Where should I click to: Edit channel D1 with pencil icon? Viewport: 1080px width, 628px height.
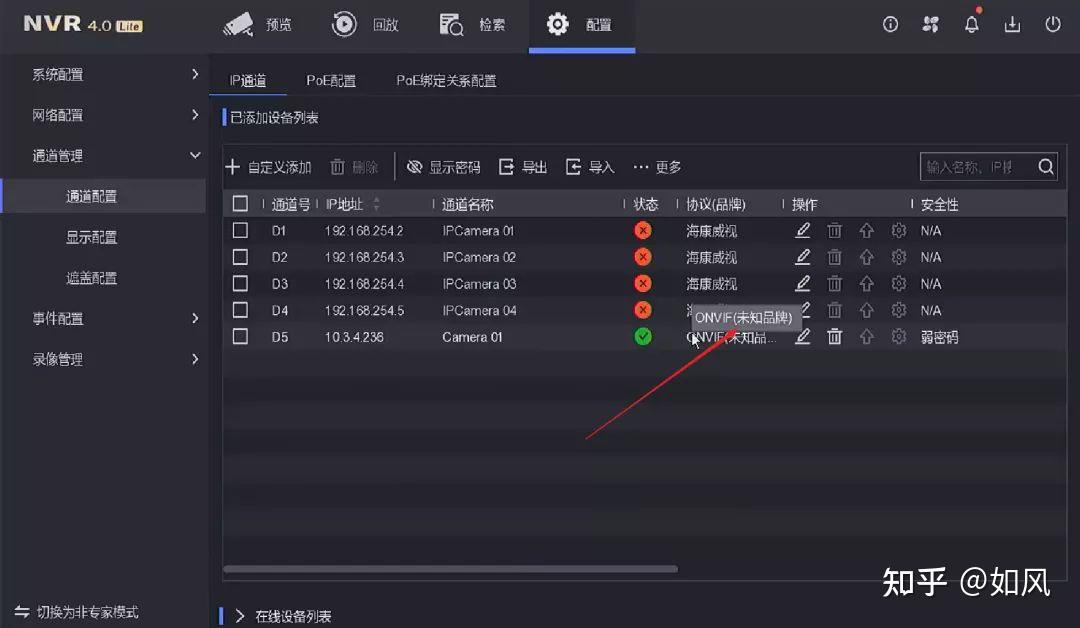pyautogui.click(x=802, y=230)
